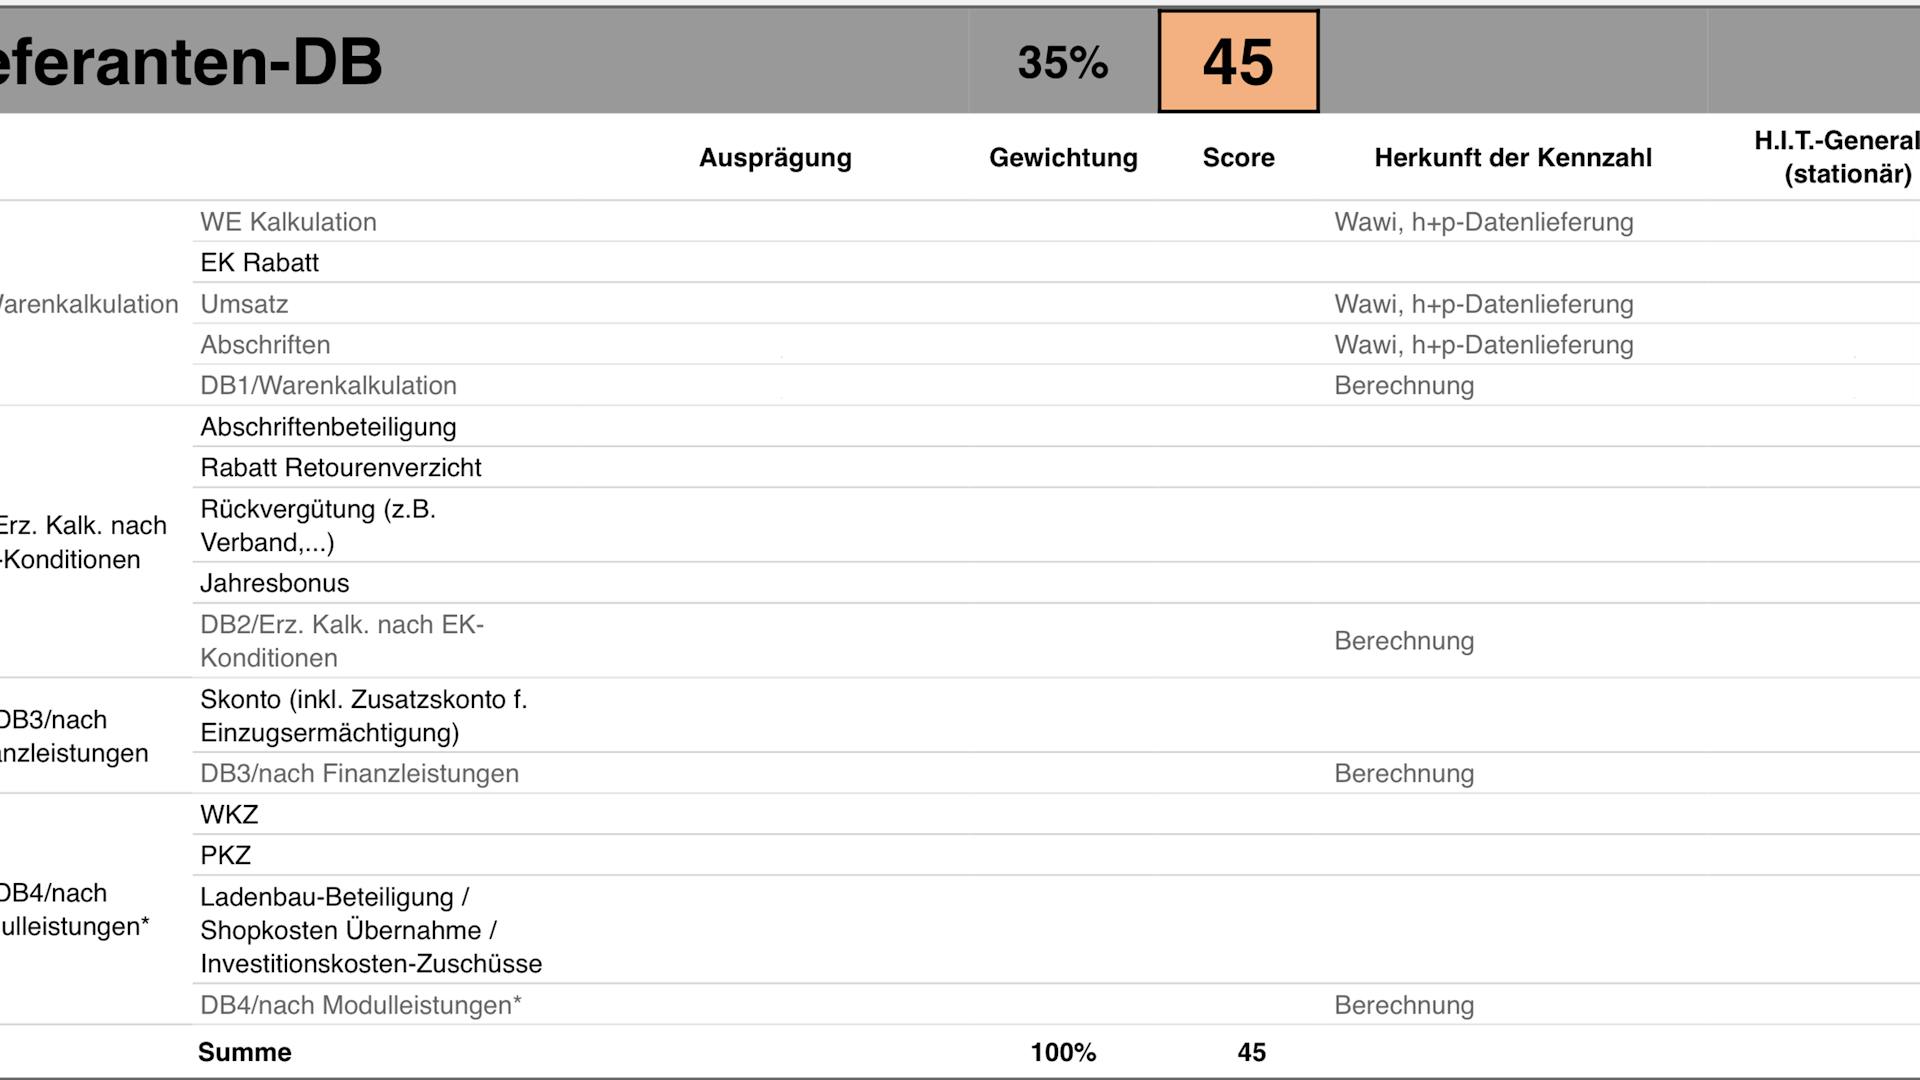Image resolution: width=1920 pixels, height=1080 pixels.
Task: Click the PKZ row label
Action: (225, 855)
